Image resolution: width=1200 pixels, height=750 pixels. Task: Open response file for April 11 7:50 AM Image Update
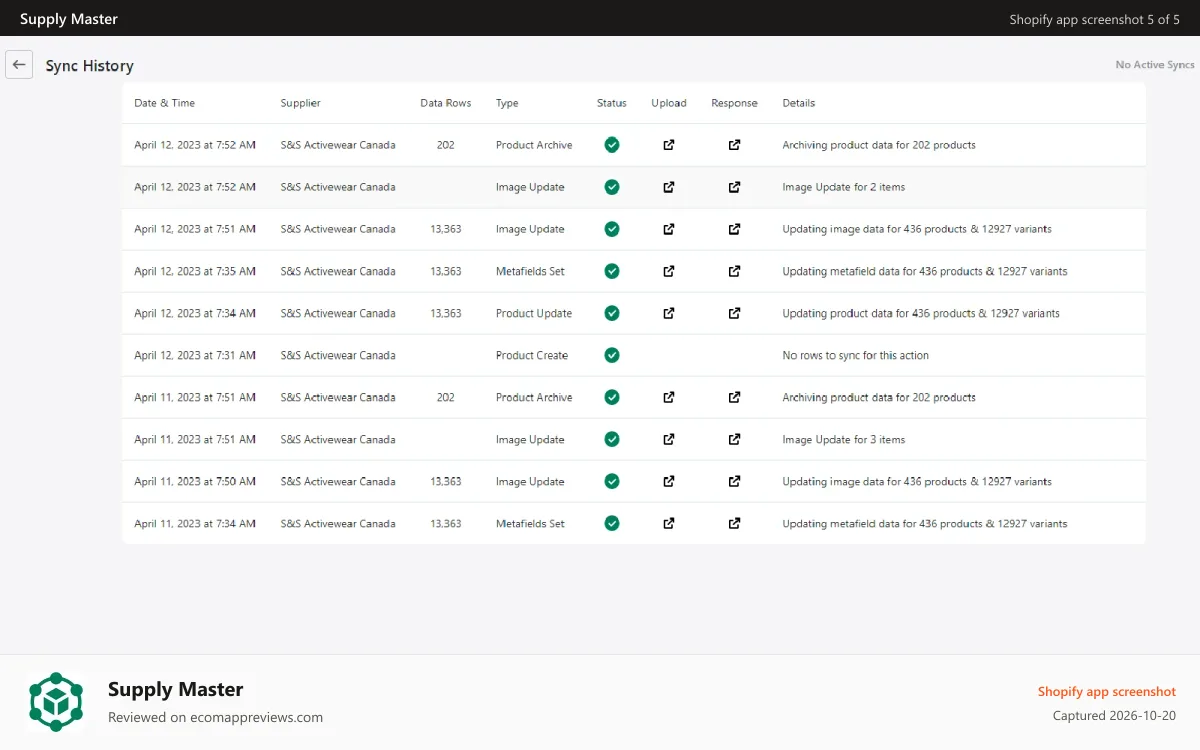point(734,481)
